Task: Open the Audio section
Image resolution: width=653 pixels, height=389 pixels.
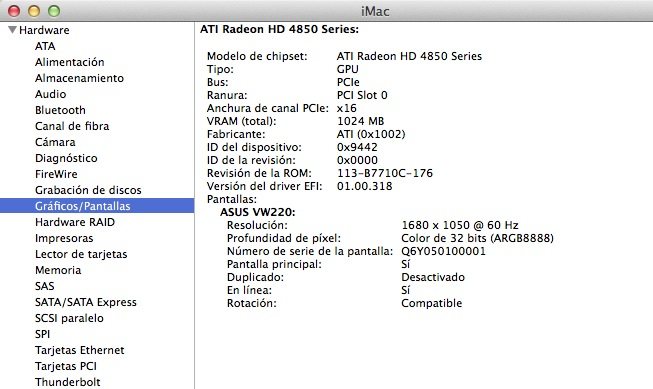Action: (x=50, y=94)
